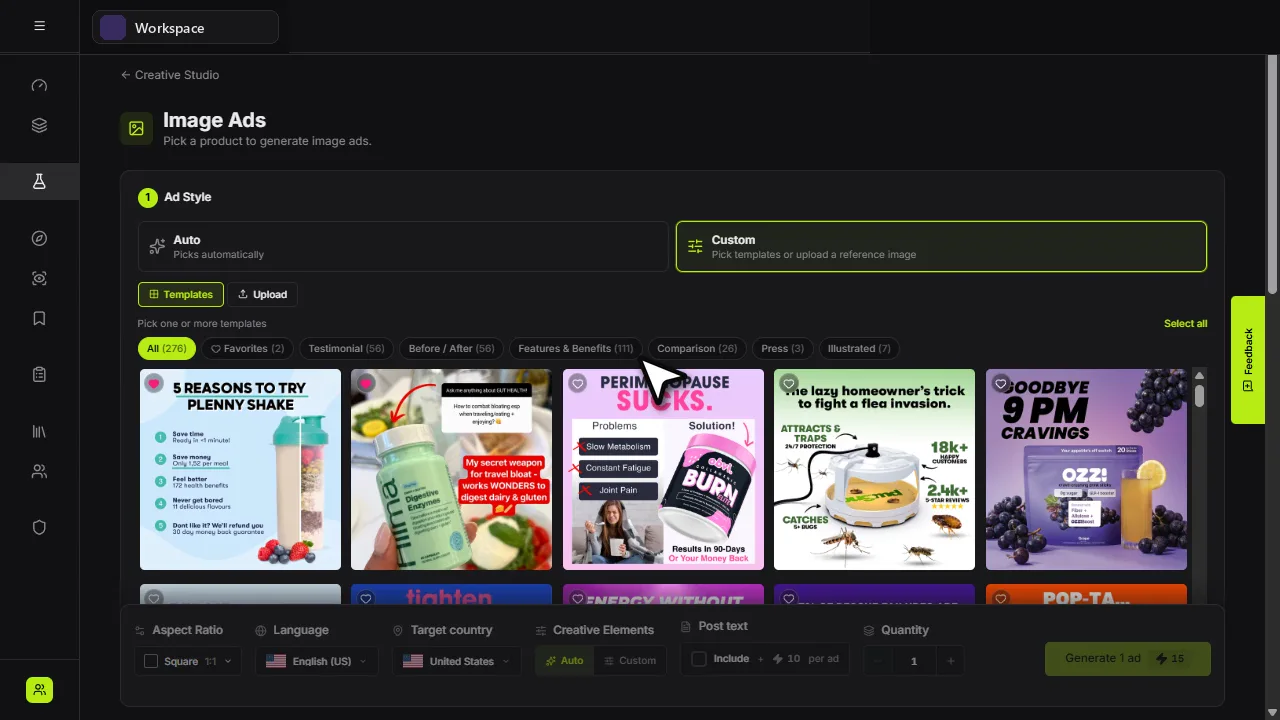The height and width of the screenshot is (720, 1280).
Task: Select the flask lab icon in sidebar
Action: [x=39, y=181]
